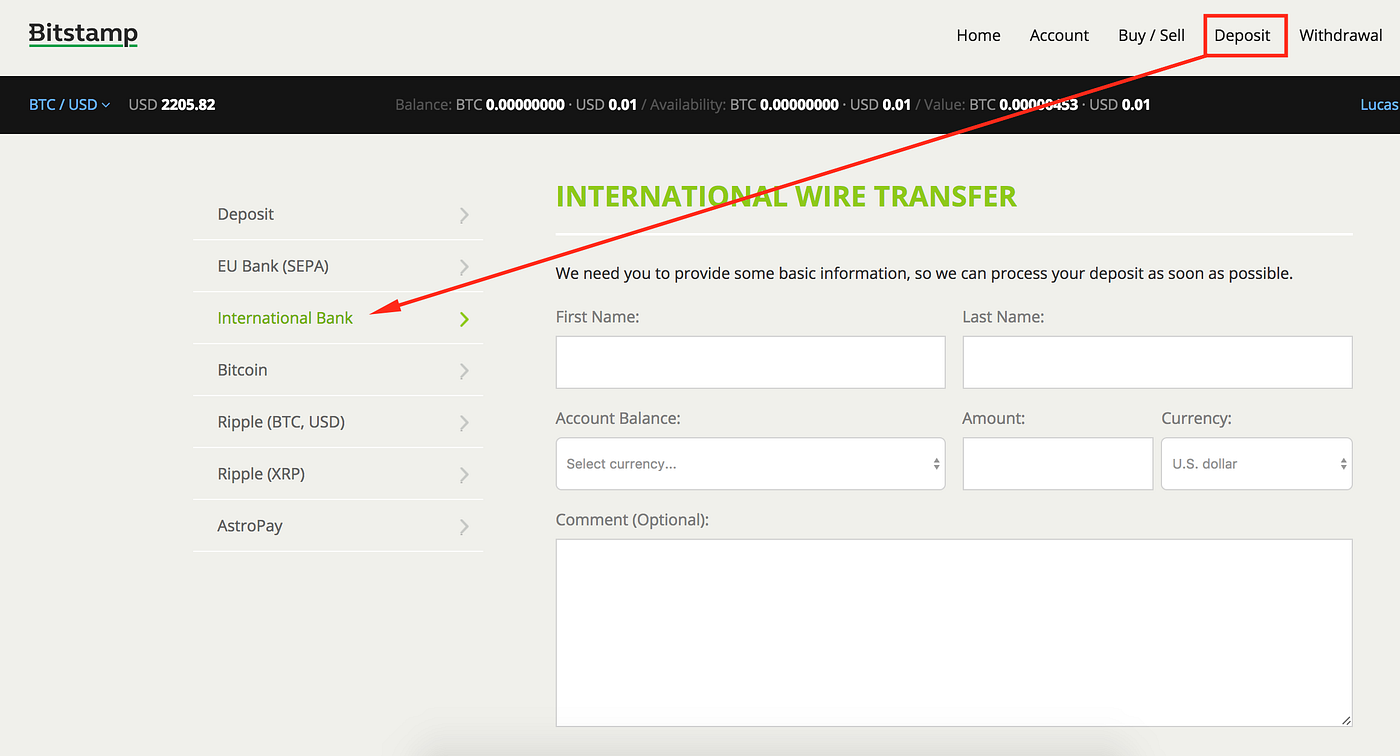Open AstroPay deposit option

pyautogui.click(x=338, y=526)
